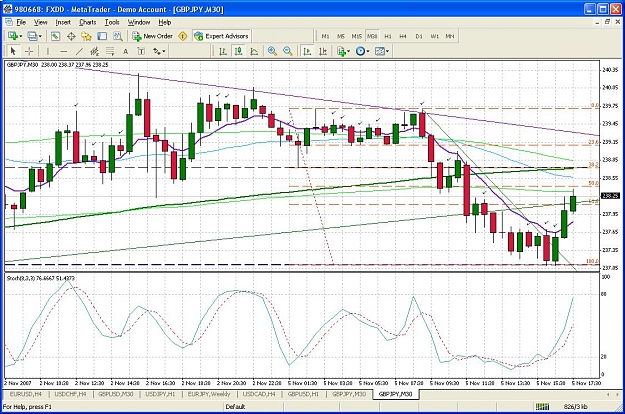The width and height of the screenshot is (625, 414).
Task: Click the connection status bars icon
Action: point(542,406)
